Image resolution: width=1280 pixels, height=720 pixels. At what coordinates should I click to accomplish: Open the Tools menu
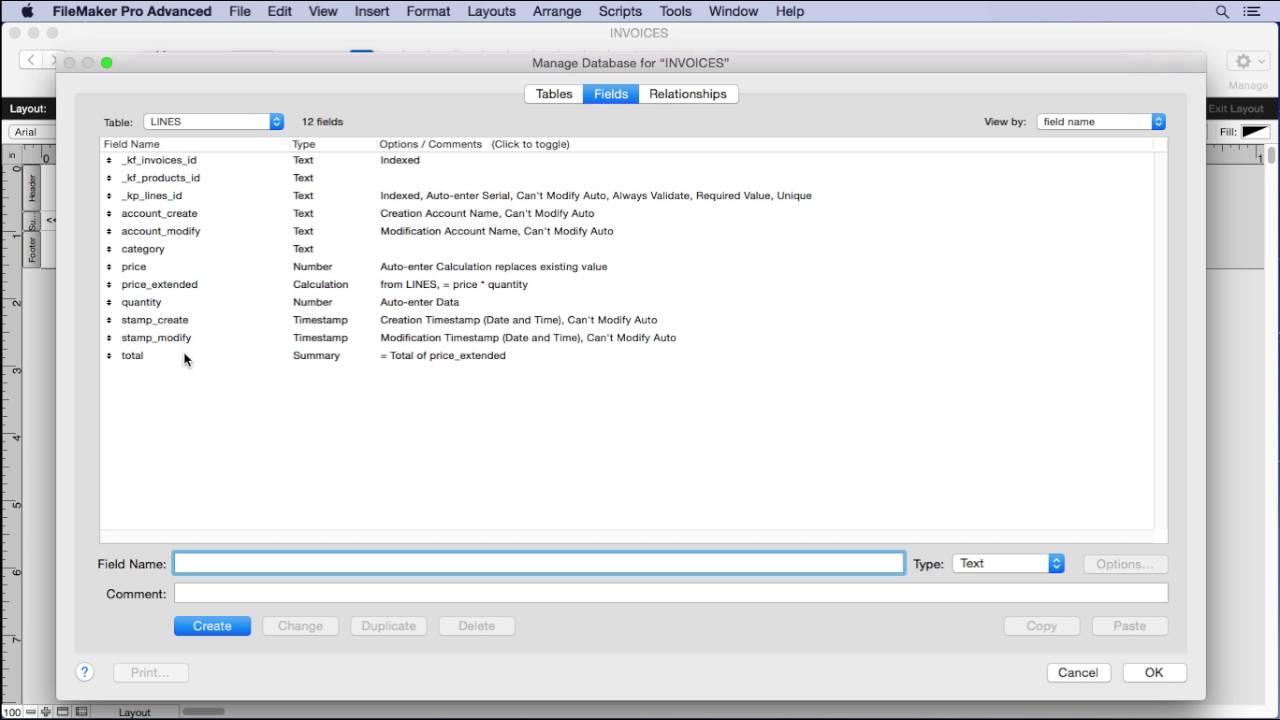coord(675,11)
